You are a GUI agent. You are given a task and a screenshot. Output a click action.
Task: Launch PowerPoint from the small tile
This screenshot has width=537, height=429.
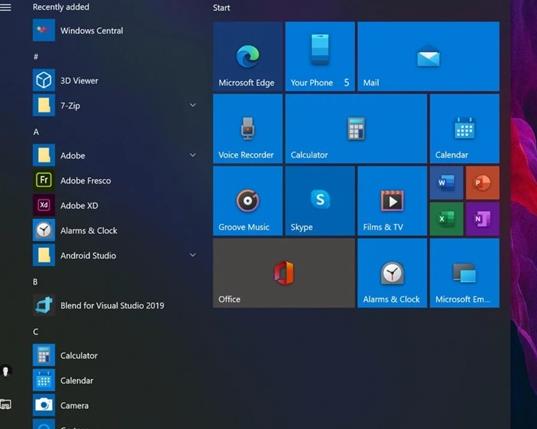pos(483,183)
